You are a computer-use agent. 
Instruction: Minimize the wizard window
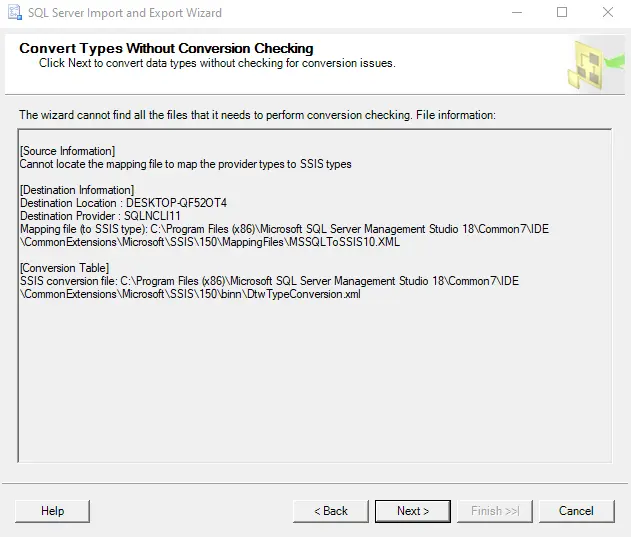click(517, 12)
